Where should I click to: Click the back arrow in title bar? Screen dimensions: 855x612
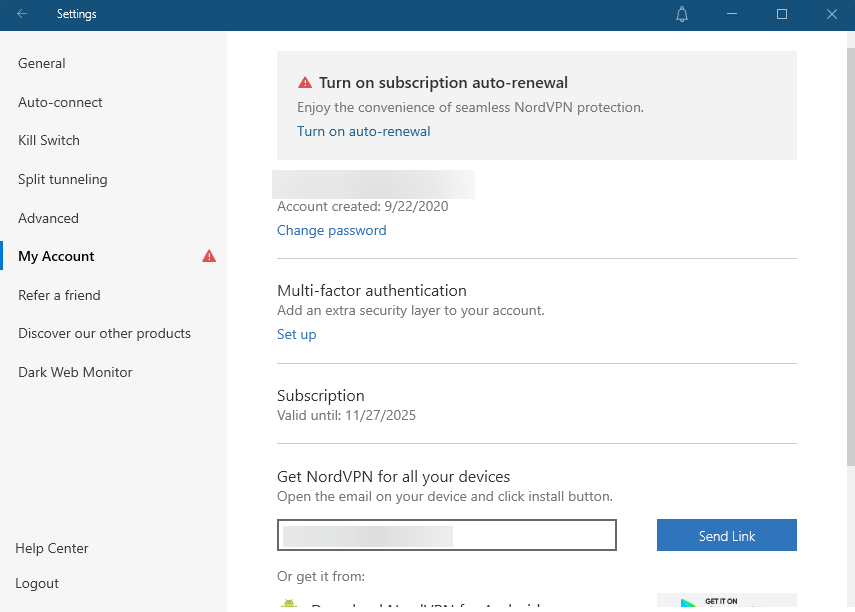(22, 14)
